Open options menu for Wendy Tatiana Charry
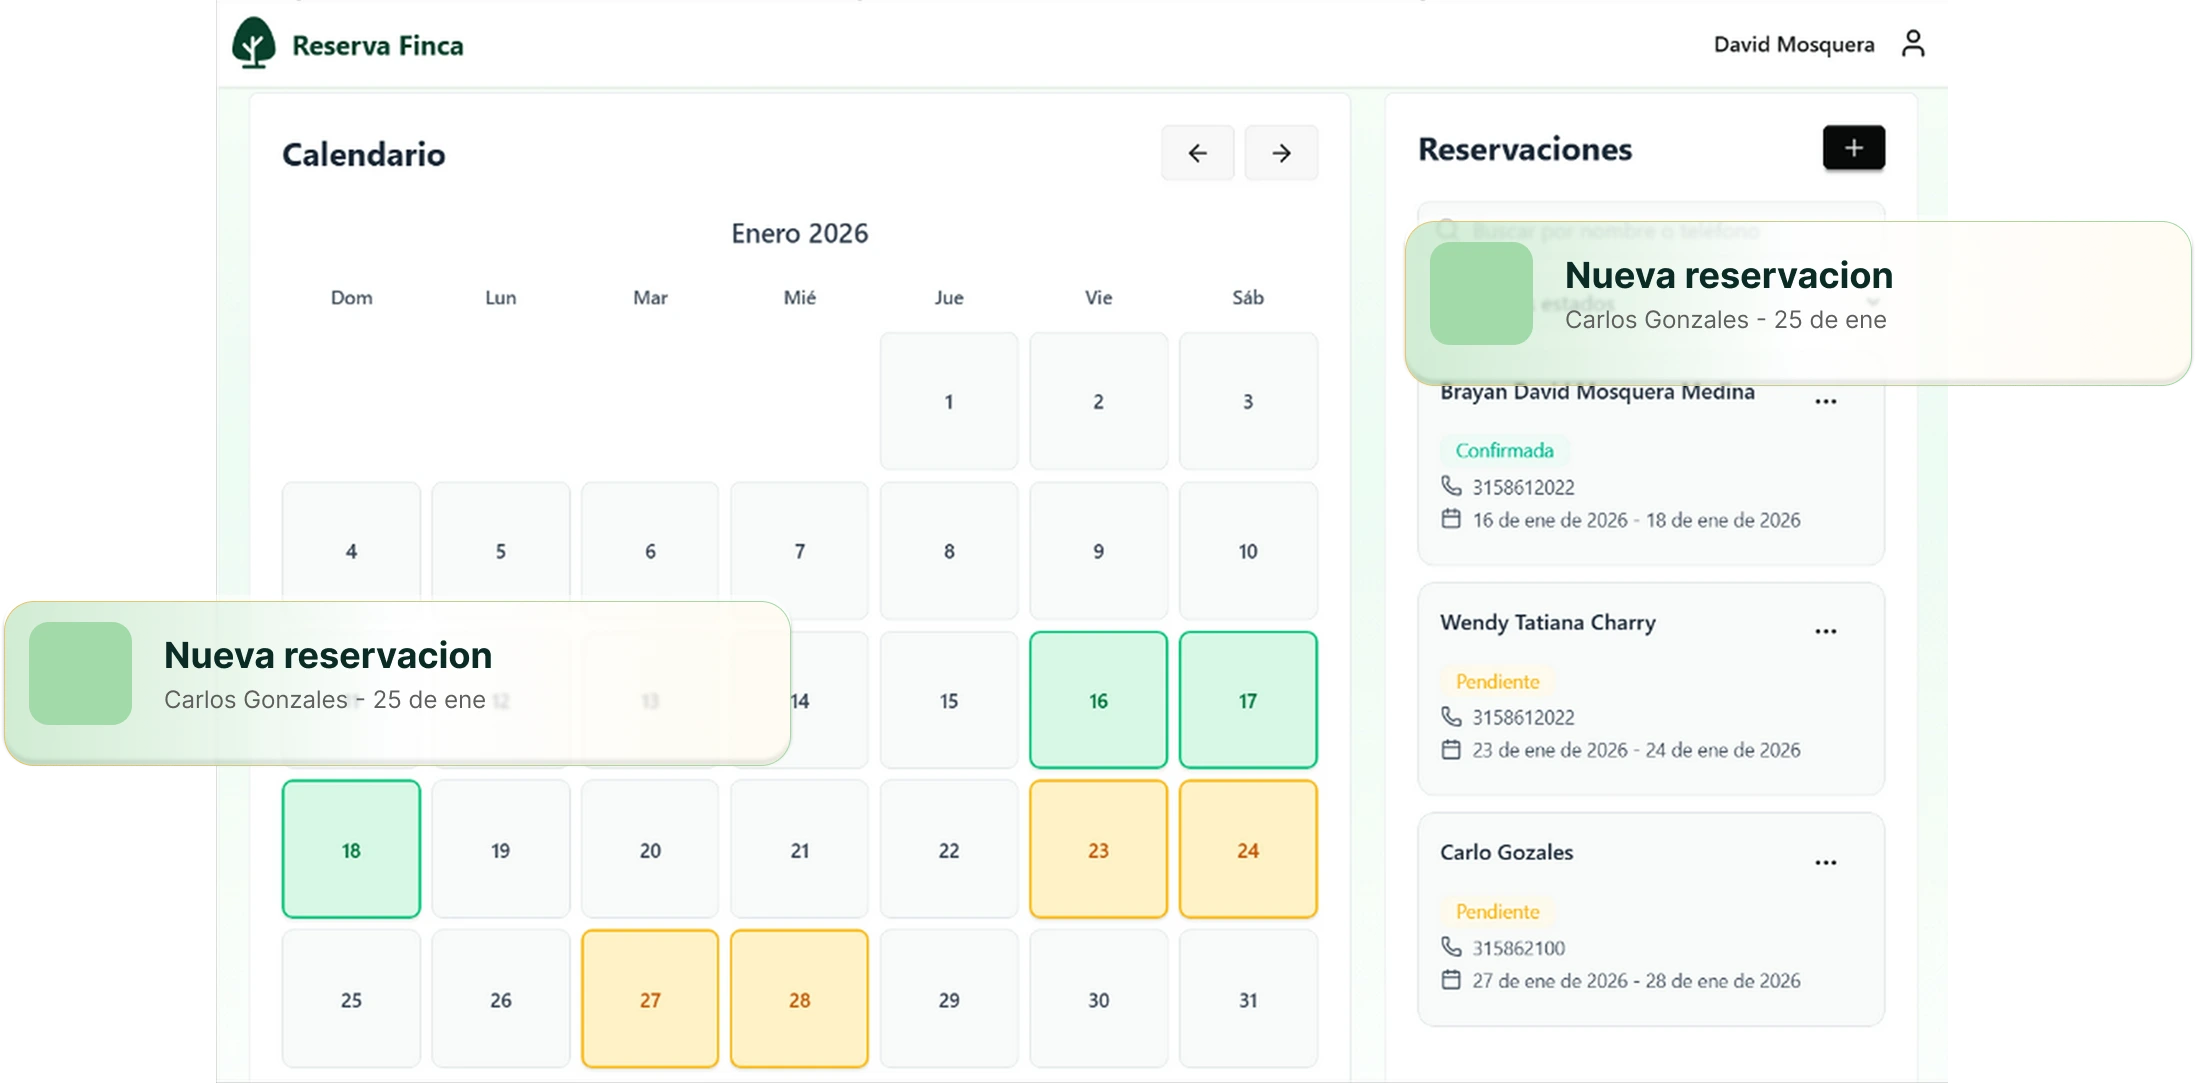Viewport: 2196px width, 1083px height. 1825,632
